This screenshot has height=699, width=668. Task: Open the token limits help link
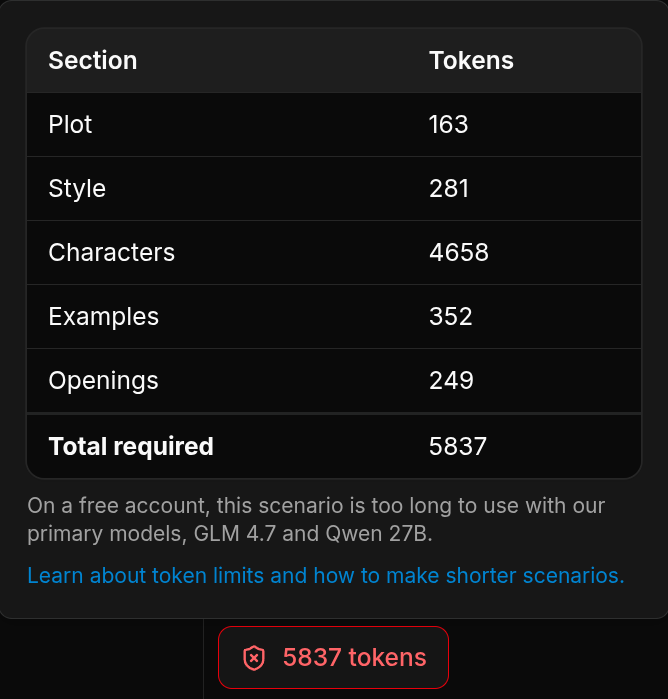coord(326,575)
